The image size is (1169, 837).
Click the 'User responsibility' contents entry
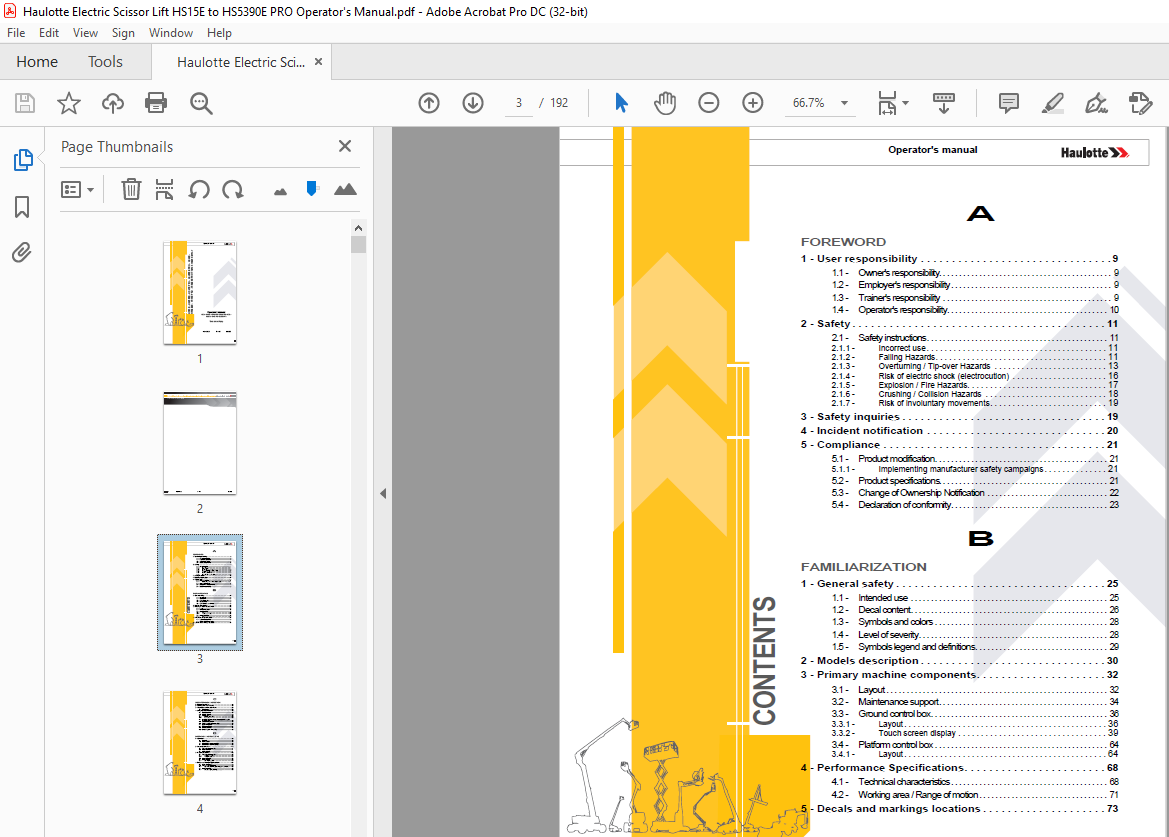pos(960,259)
